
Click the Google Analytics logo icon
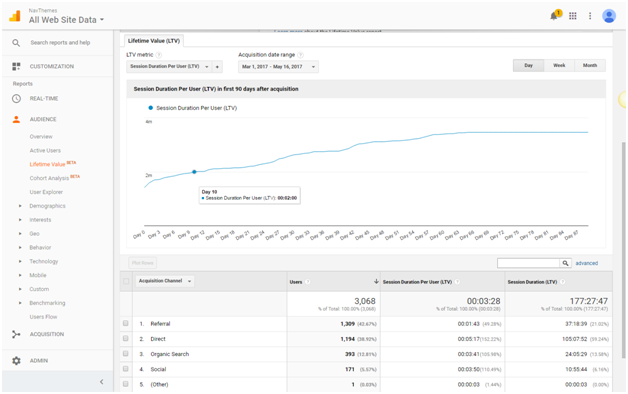pyautogui.click(x=15, y=16)
